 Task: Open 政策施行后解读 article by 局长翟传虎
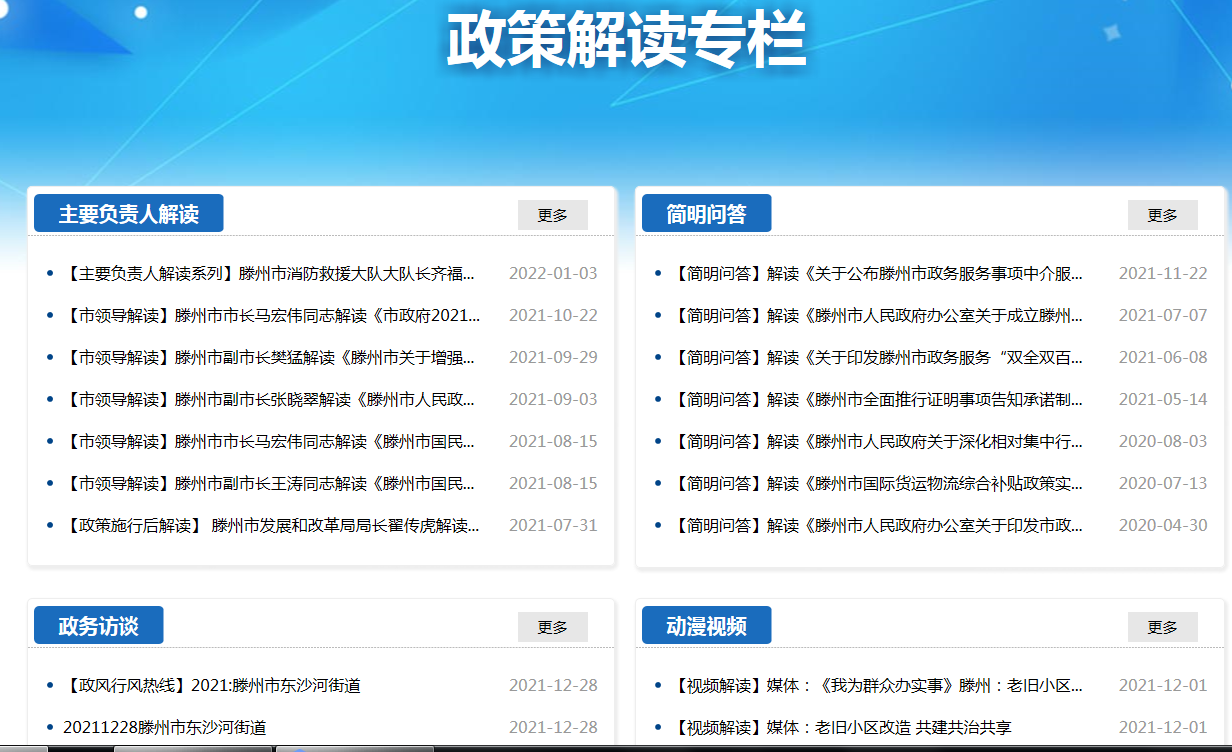270,525
